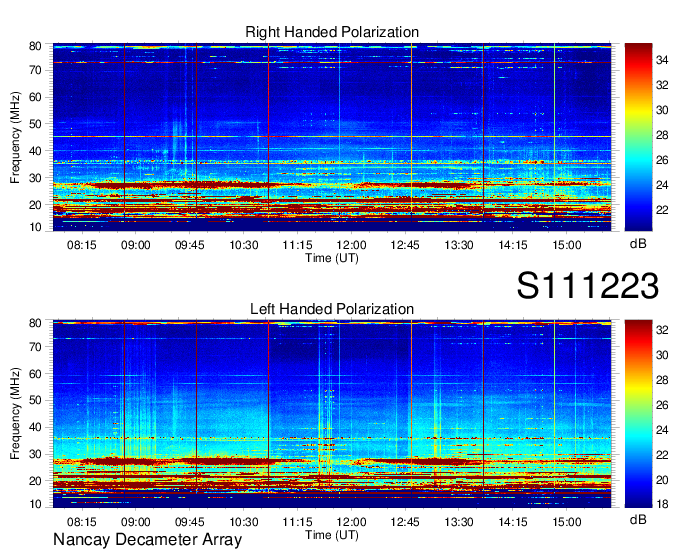Select the S111223 observation label

point(588,286)
